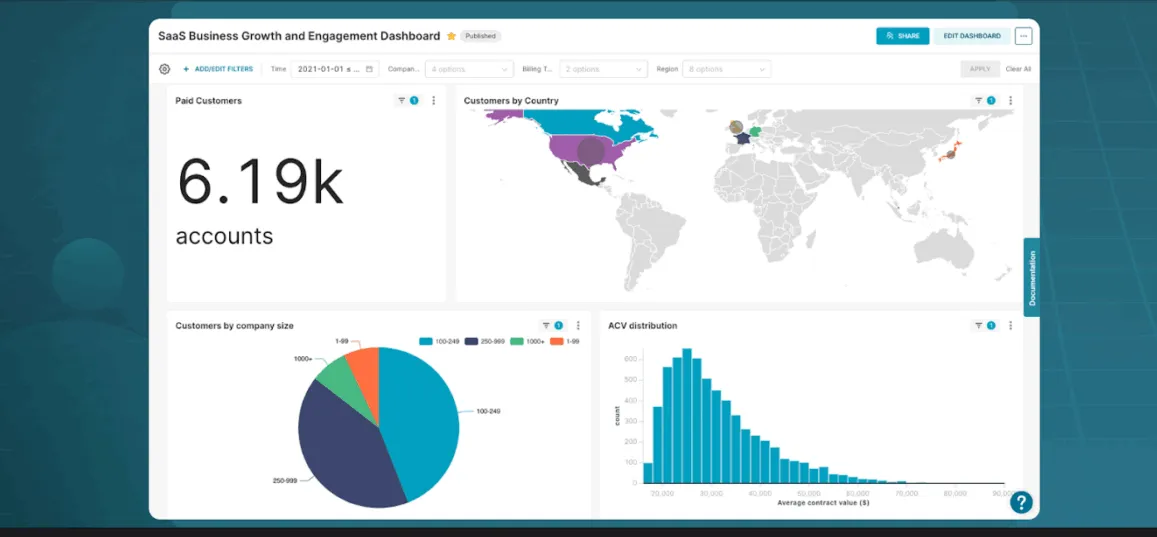The width and height of the screenshot is (1157, 537).
Task: Click the Edit Dashboard button
Action: click(972, 36)
